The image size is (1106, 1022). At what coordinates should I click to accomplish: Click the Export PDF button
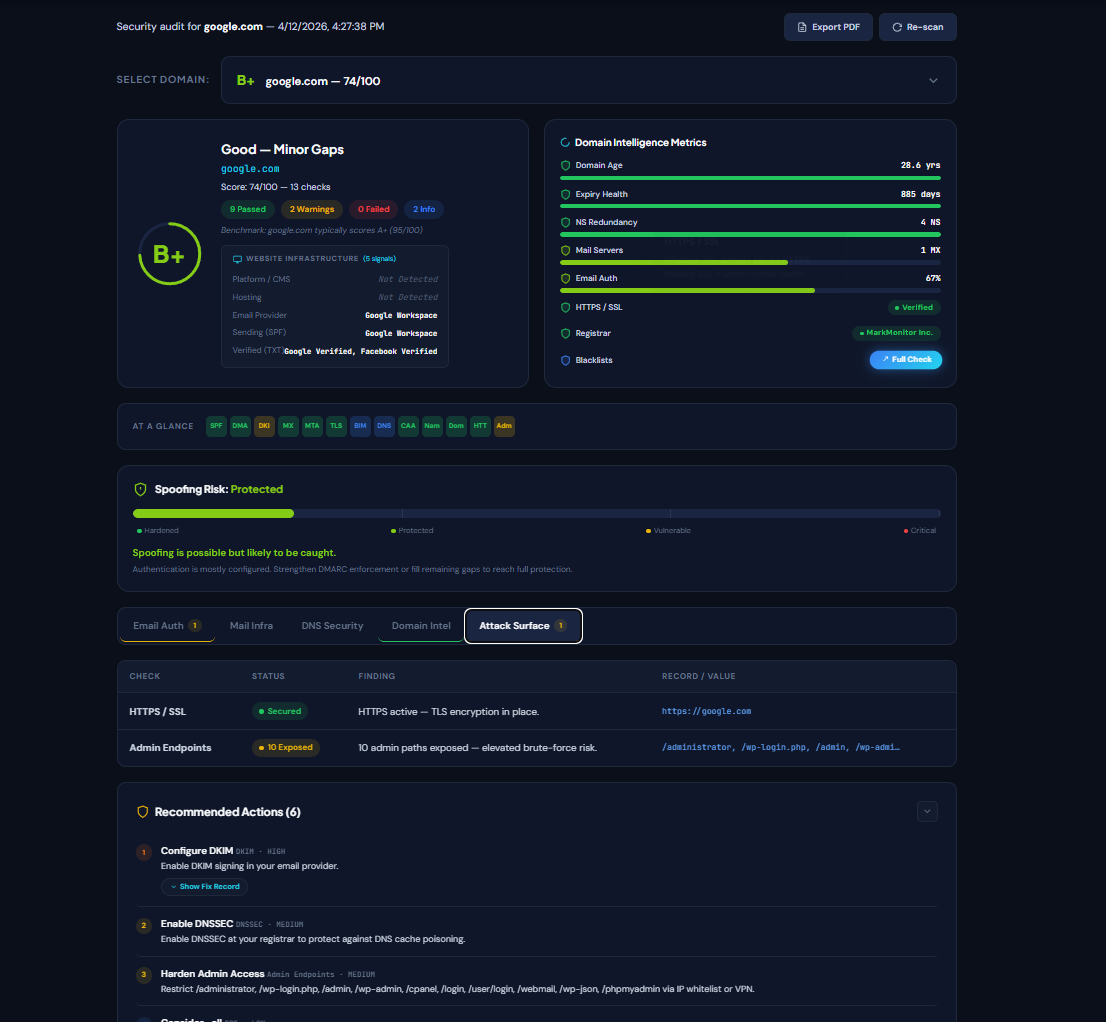pos(828,27)
